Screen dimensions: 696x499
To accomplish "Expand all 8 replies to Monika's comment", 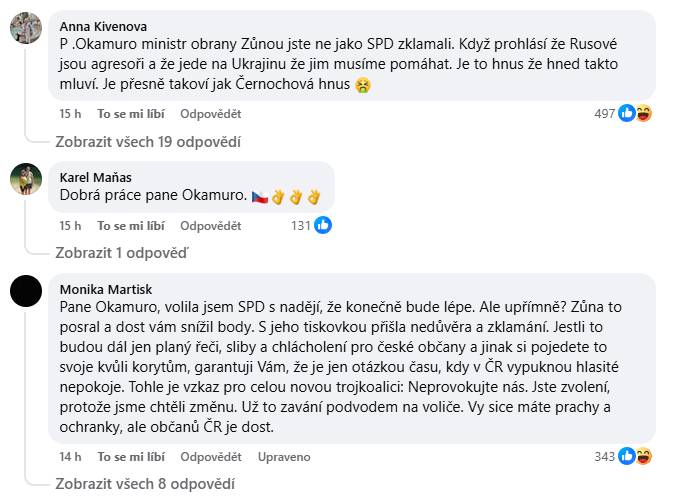I will [144, 483].
